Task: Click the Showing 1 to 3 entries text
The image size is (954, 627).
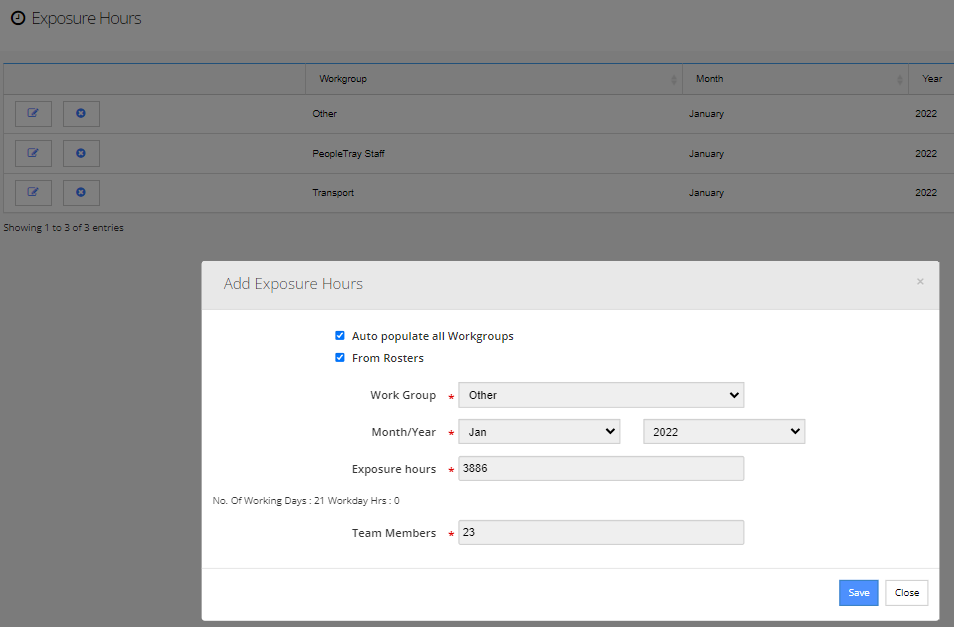Action: point(63,227)
